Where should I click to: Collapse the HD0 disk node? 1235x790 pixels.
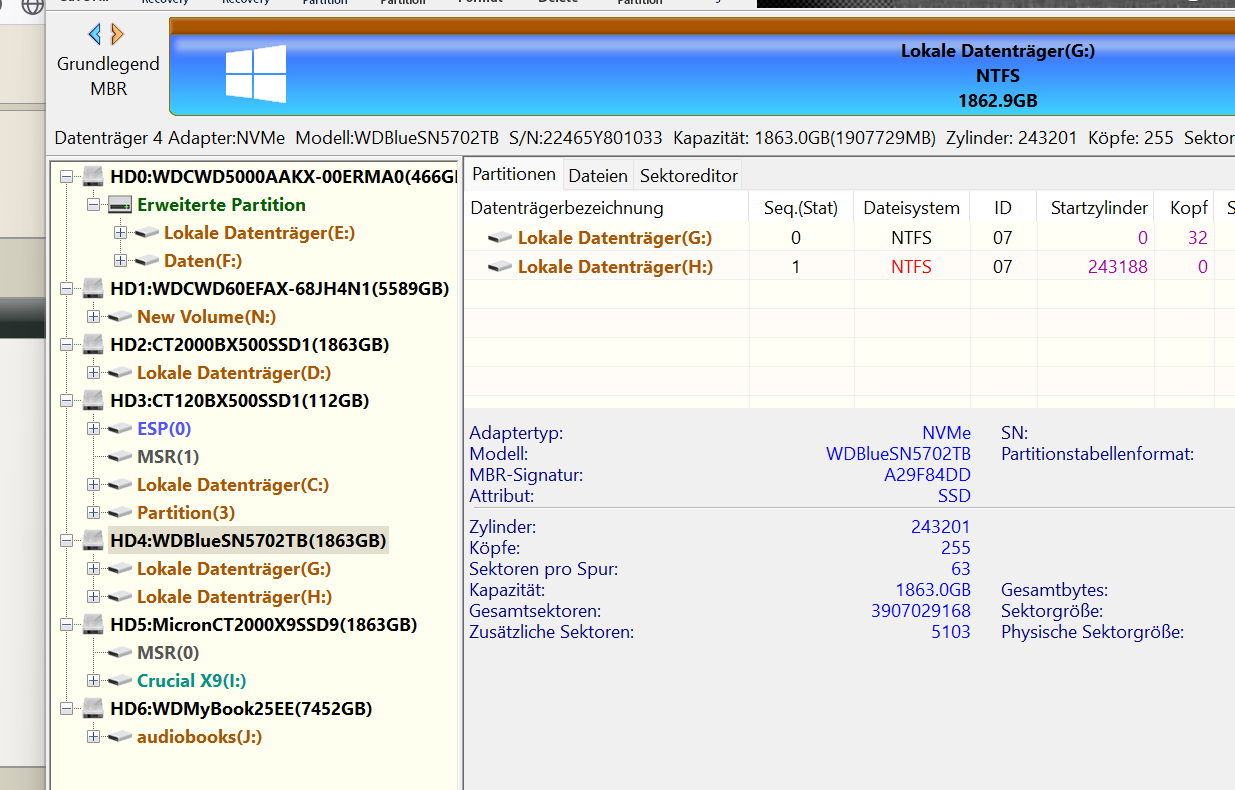(67, 177)
